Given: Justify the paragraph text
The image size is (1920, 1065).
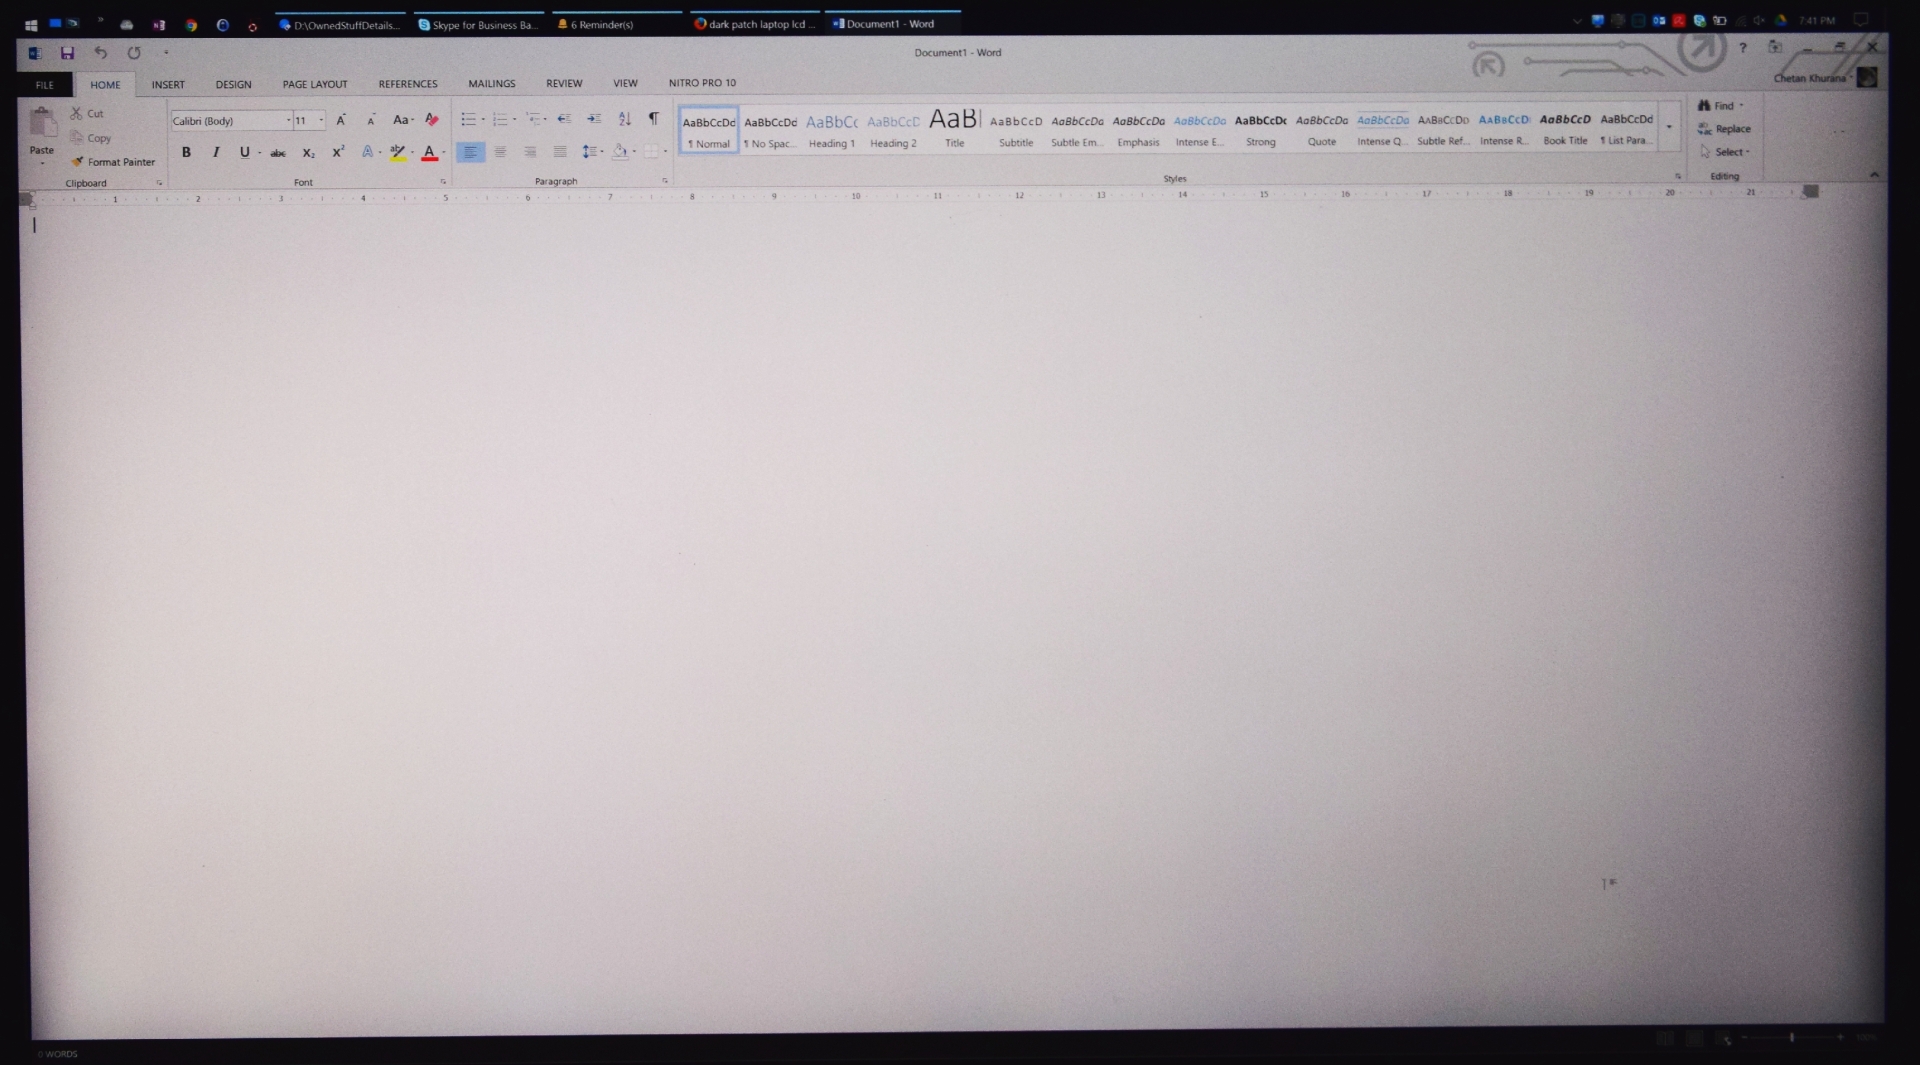Looking at the screenshot, I should pyautogui.click(x=560, y=152).
